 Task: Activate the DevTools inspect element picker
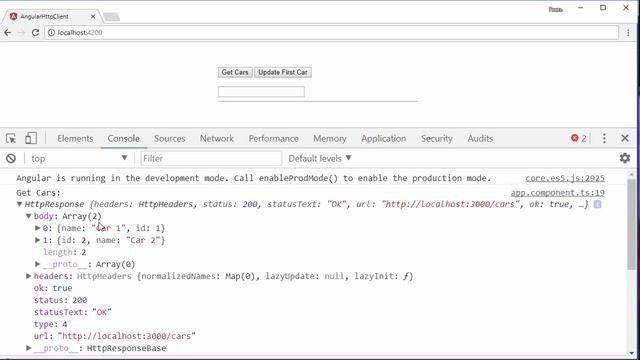click(x=11, y=138)
